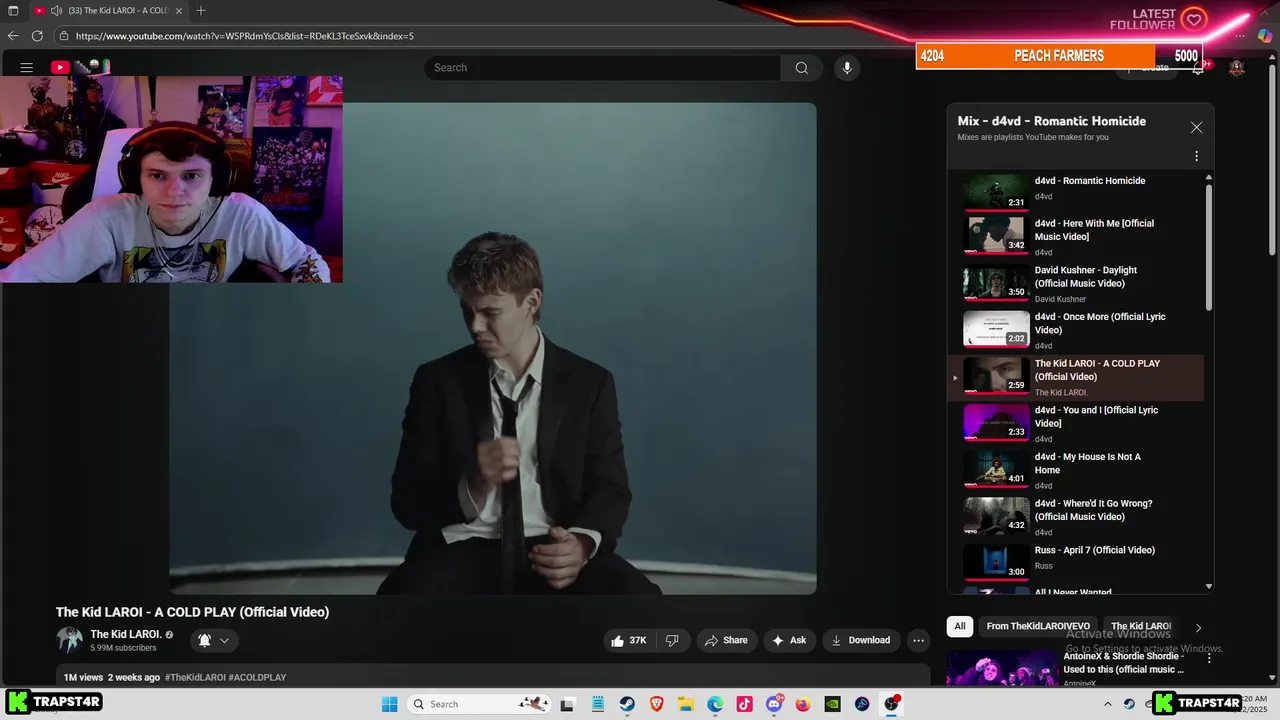
Task: Launch Firefox from the taskbar
Action: [x=803, y=704]
